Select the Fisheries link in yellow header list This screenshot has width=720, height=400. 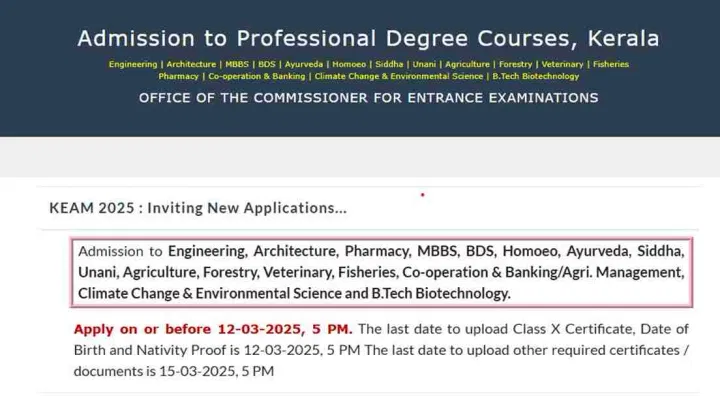click(611, 64)
